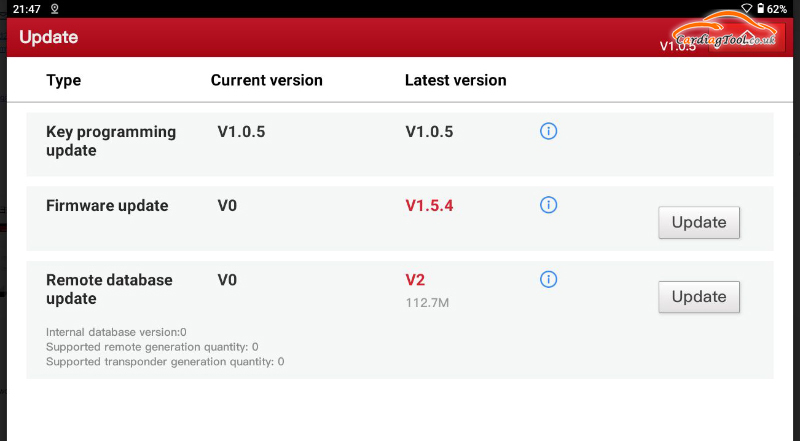Select the Update page title
This screenshot has height=441, width=800.
[x=48, y=37]
